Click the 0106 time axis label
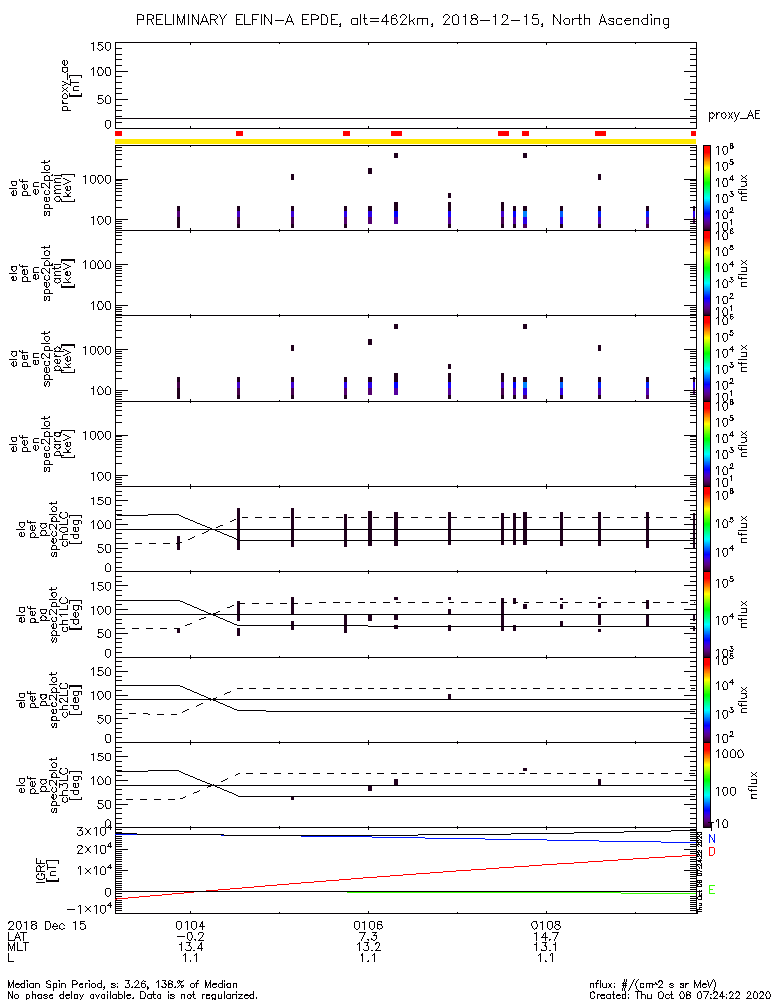775x1000 pixels. pos(368,926)
